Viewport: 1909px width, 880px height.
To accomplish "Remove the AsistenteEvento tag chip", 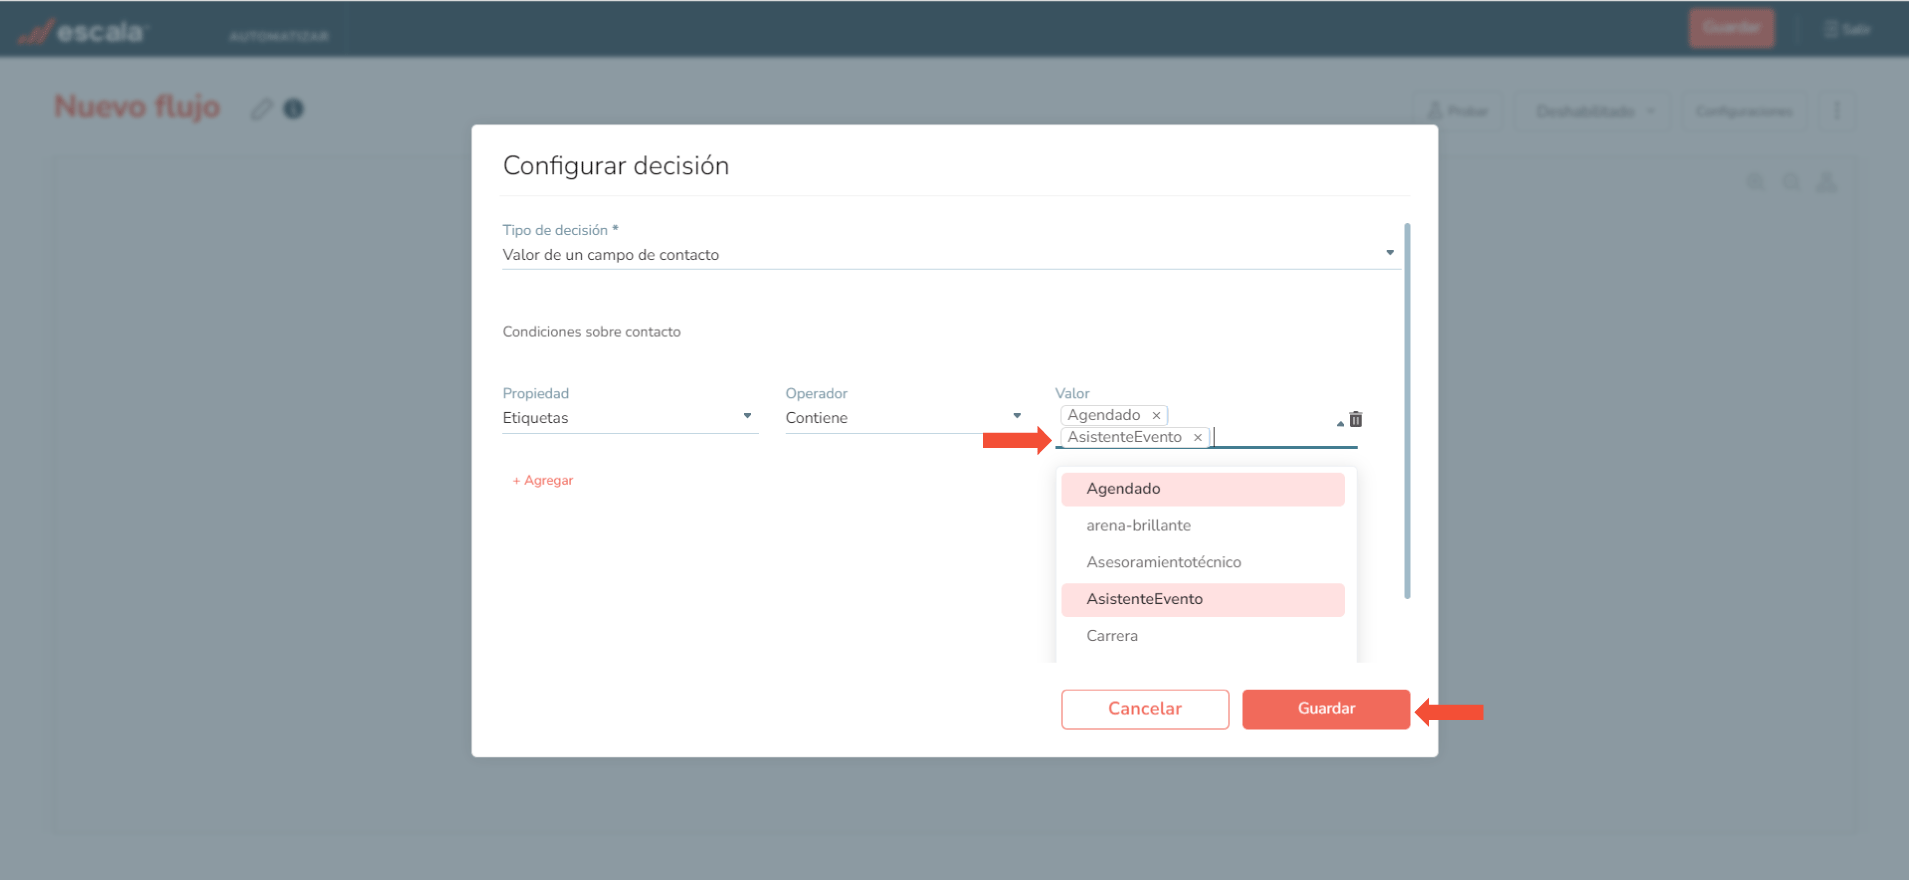I will tap(1197, 437).
